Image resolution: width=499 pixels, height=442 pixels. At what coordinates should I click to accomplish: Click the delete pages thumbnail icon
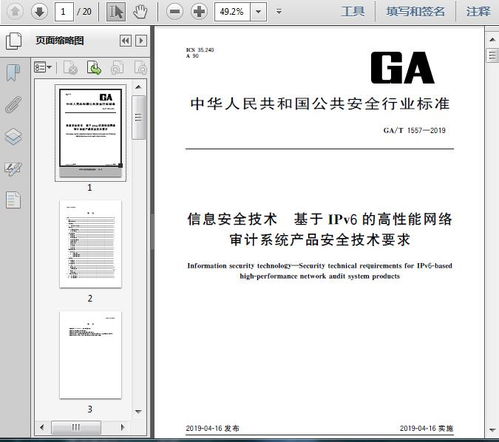70,68
